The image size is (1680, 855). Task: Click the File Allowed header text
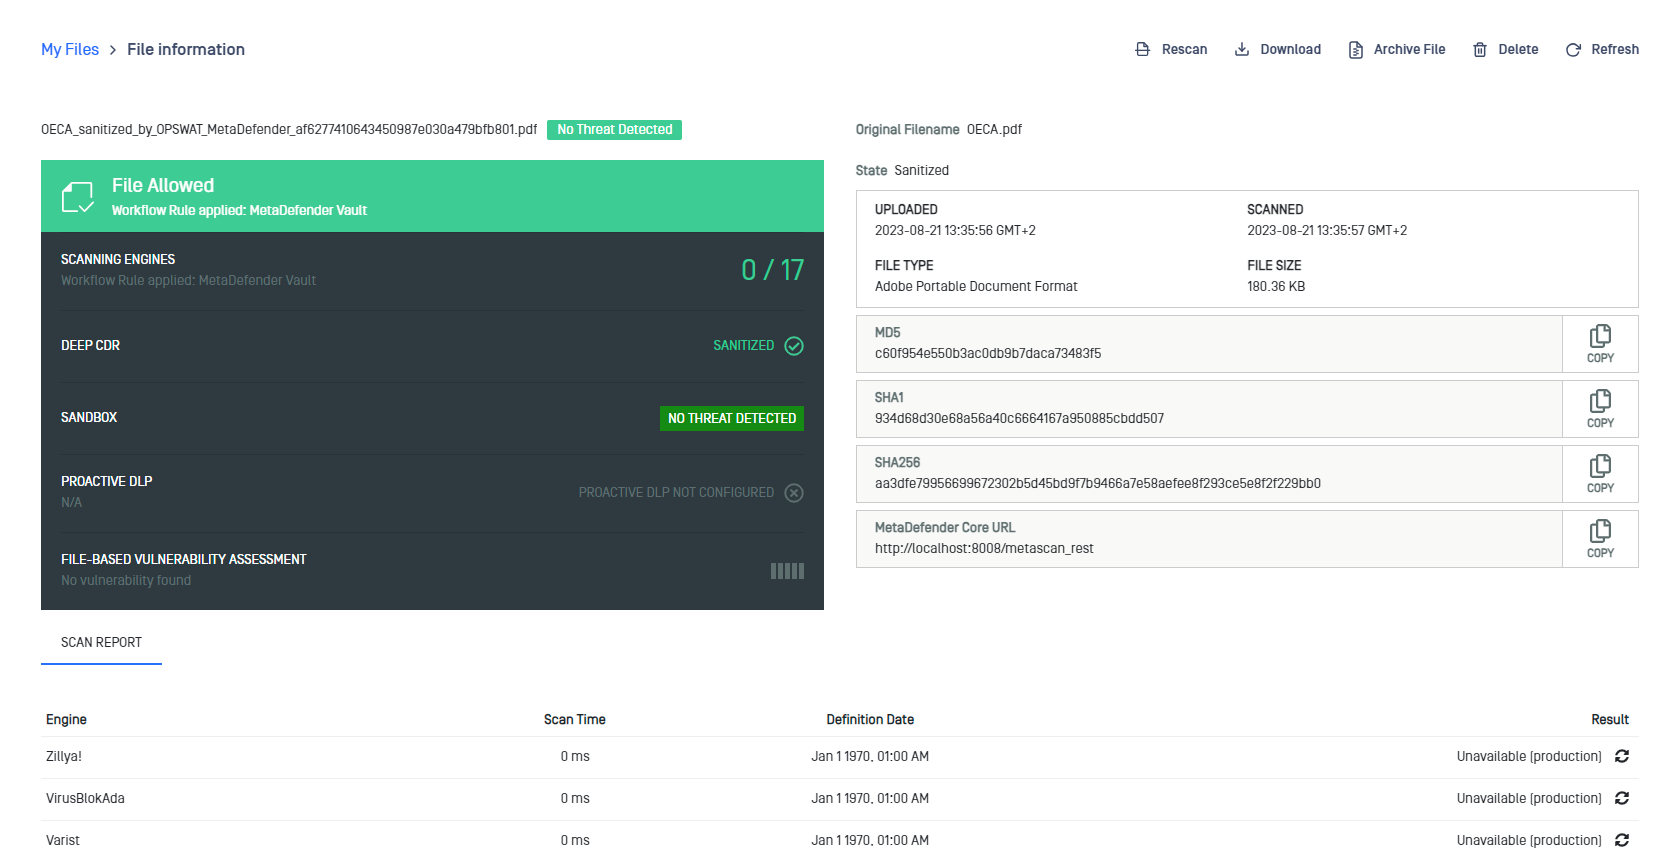(x=163, y=186)
